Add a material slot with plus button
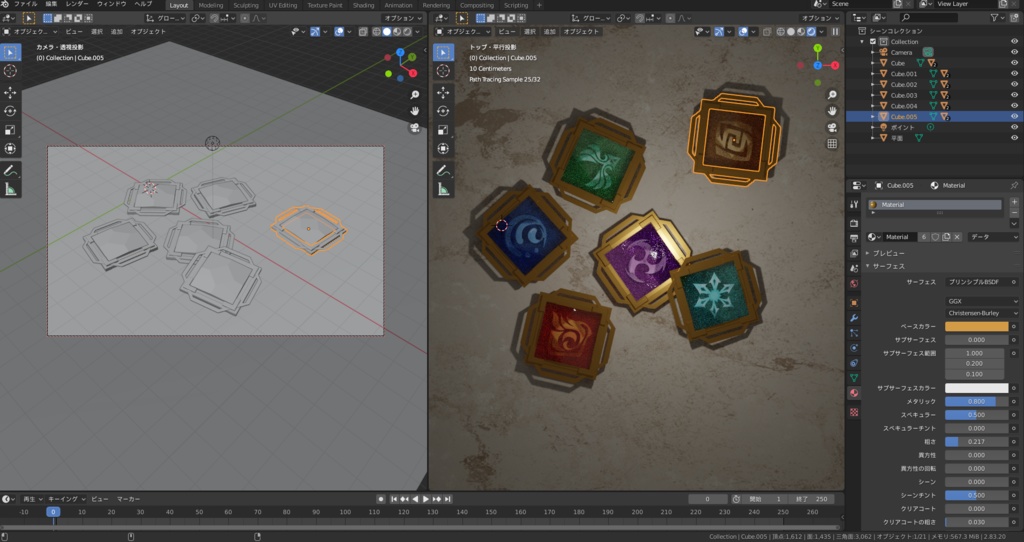The image size is (1024, 542). coord(1014,202)
